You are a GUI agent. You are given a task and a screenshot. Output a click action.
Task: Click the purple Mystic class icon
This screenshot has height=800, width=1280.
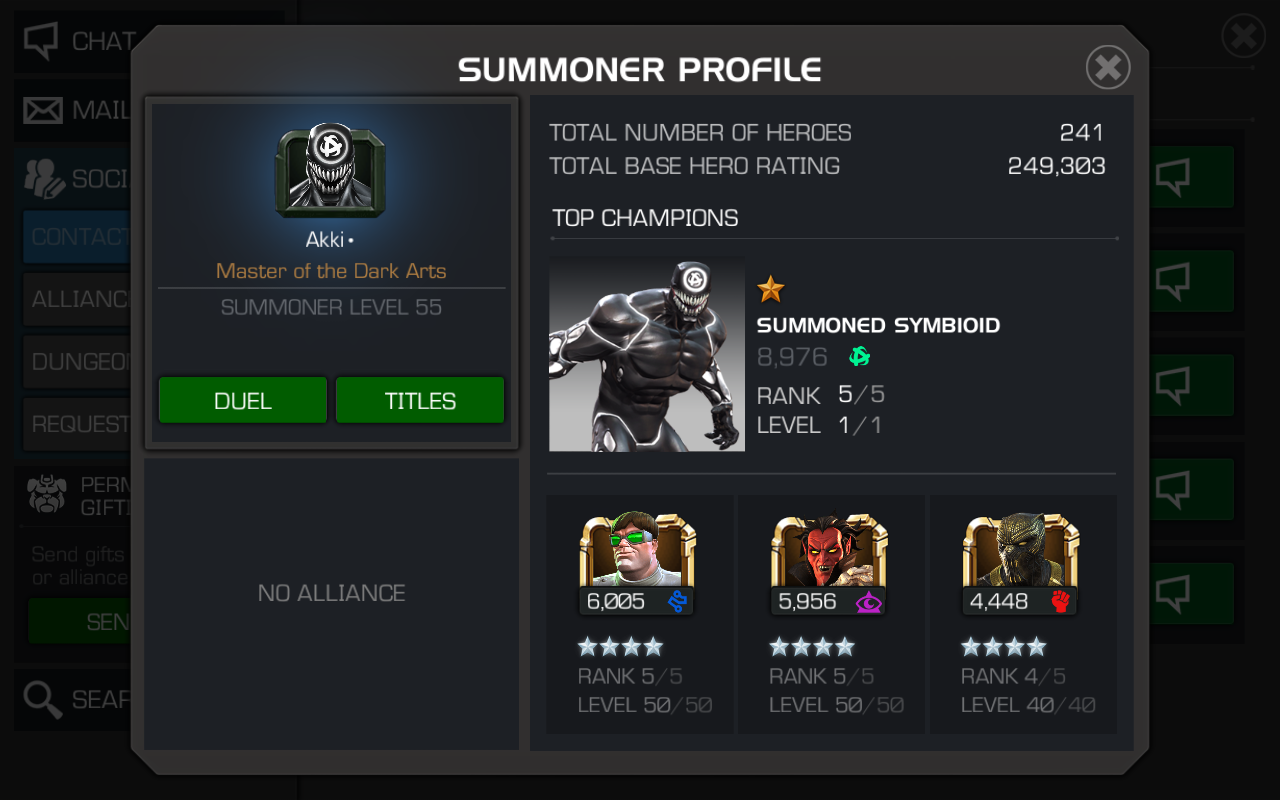(868, 601)
